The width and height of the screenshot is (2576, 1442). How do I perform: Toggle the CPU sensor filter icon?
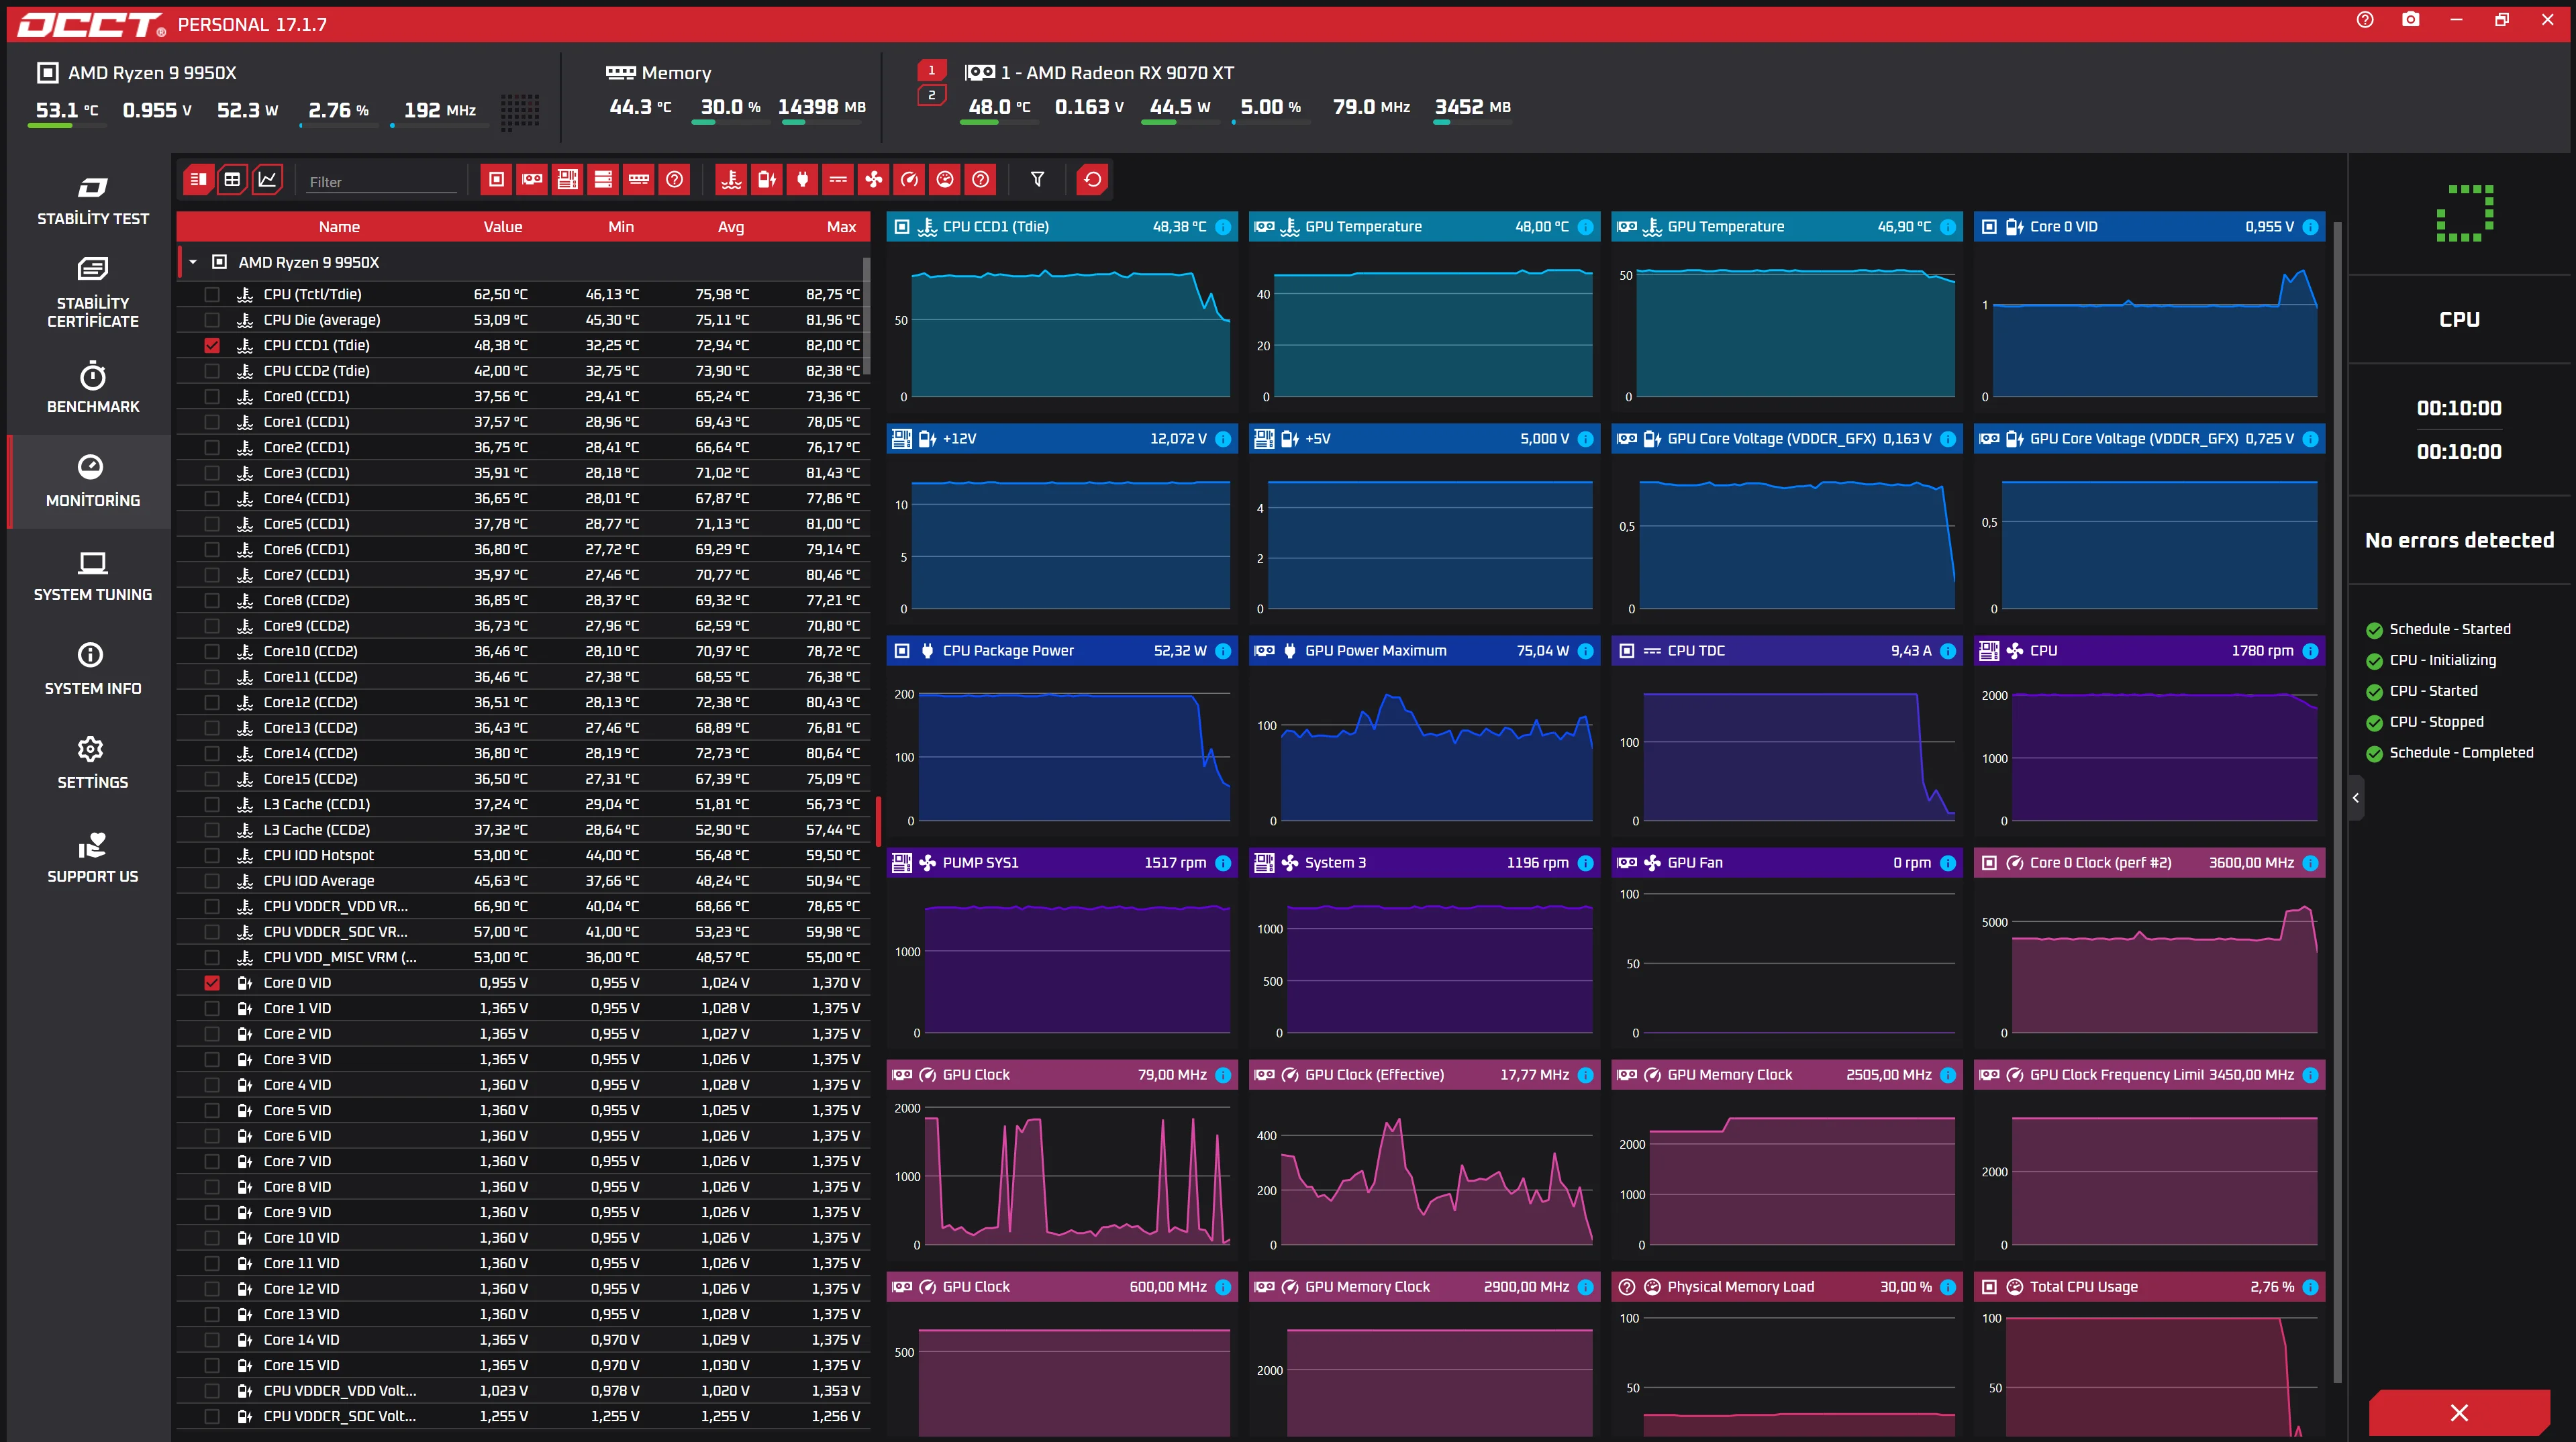[496, 180]
